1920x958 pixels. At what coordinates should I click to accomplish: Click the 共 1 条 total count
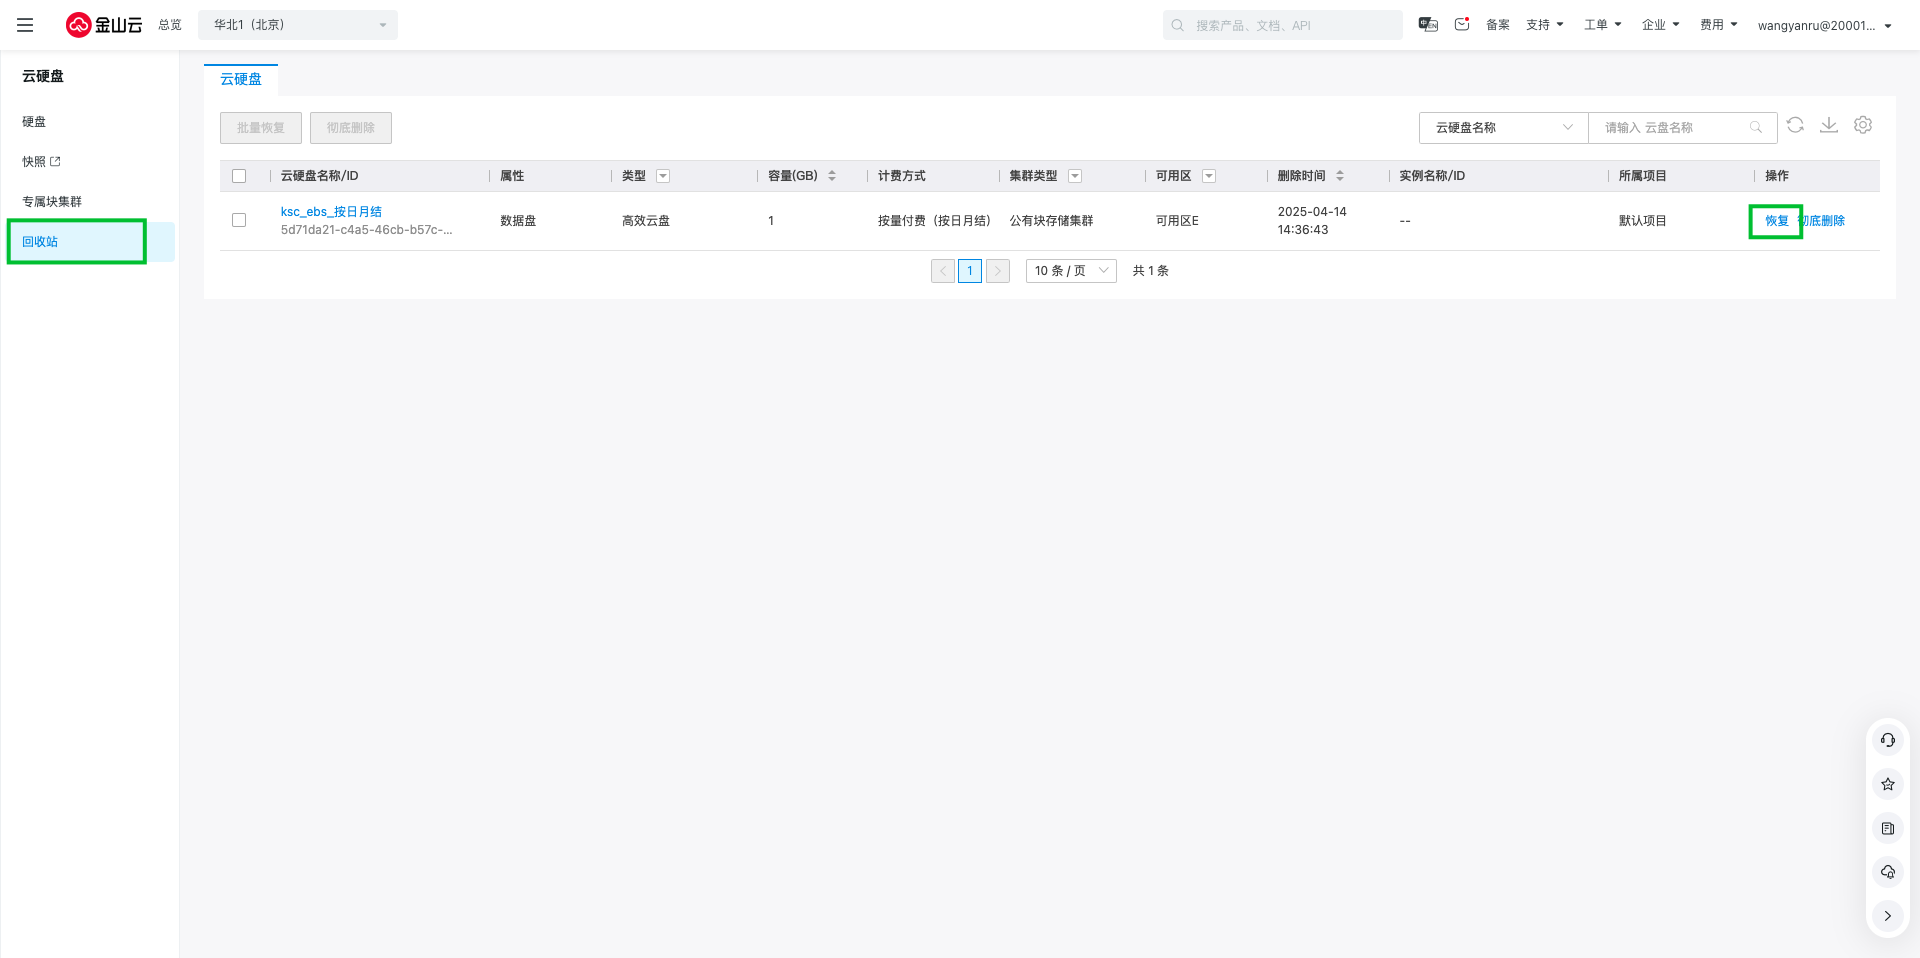click(x=1150, y=271)
